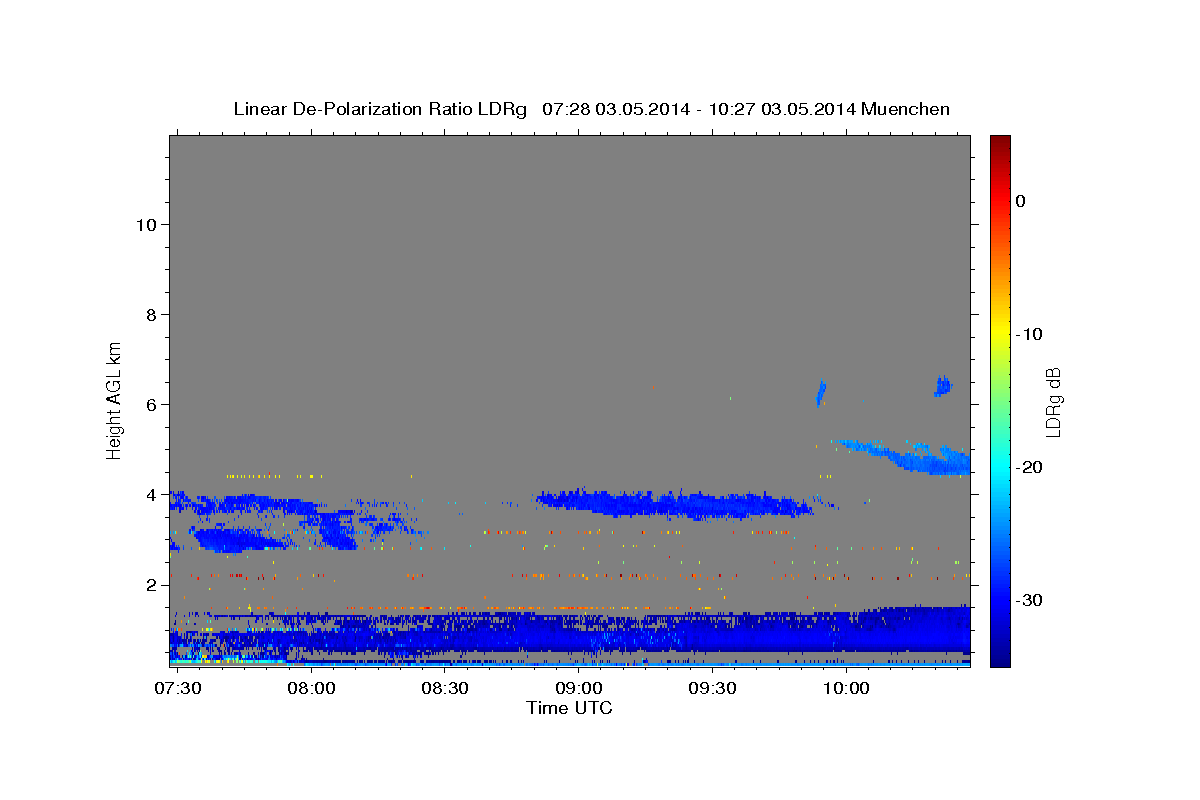Click the 'Time UTC' x-axis label

[569, 708]
